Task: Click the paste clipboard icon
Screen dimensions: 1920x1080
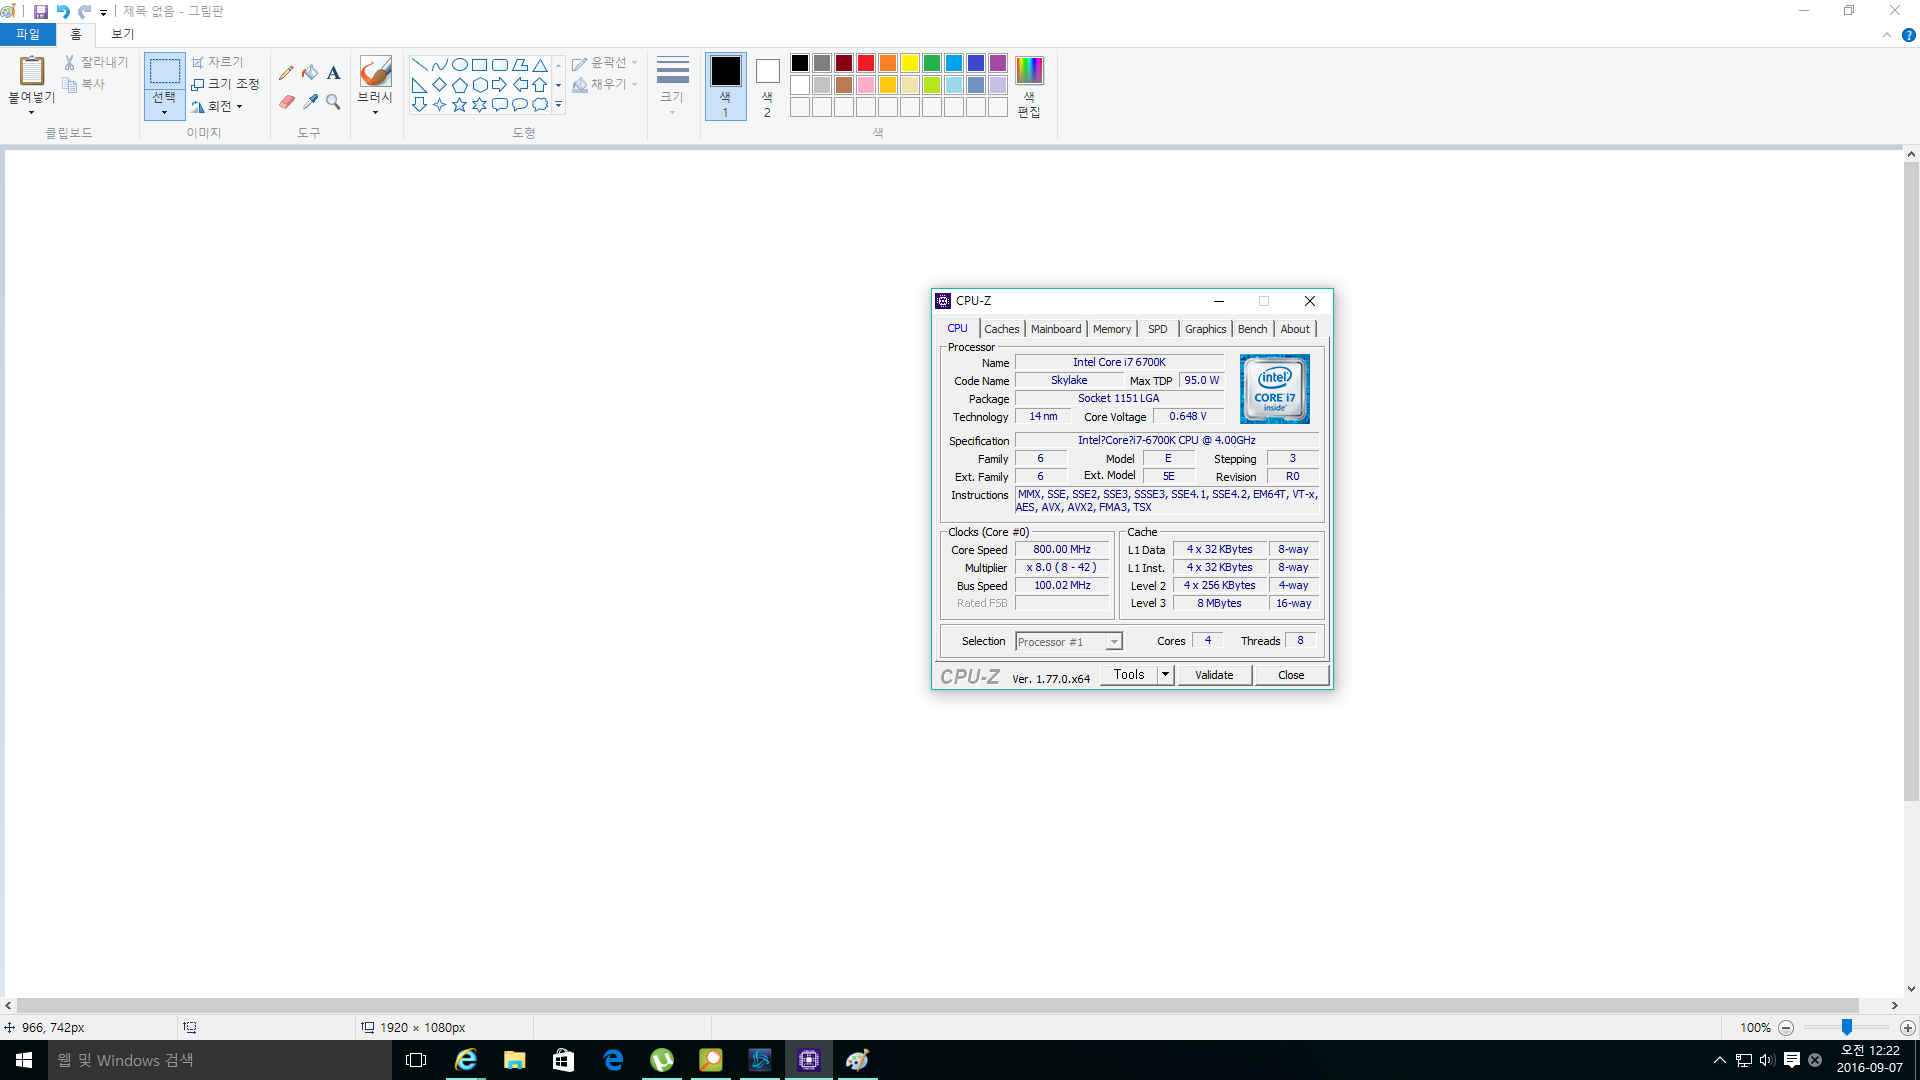Action: pos(32,71)
